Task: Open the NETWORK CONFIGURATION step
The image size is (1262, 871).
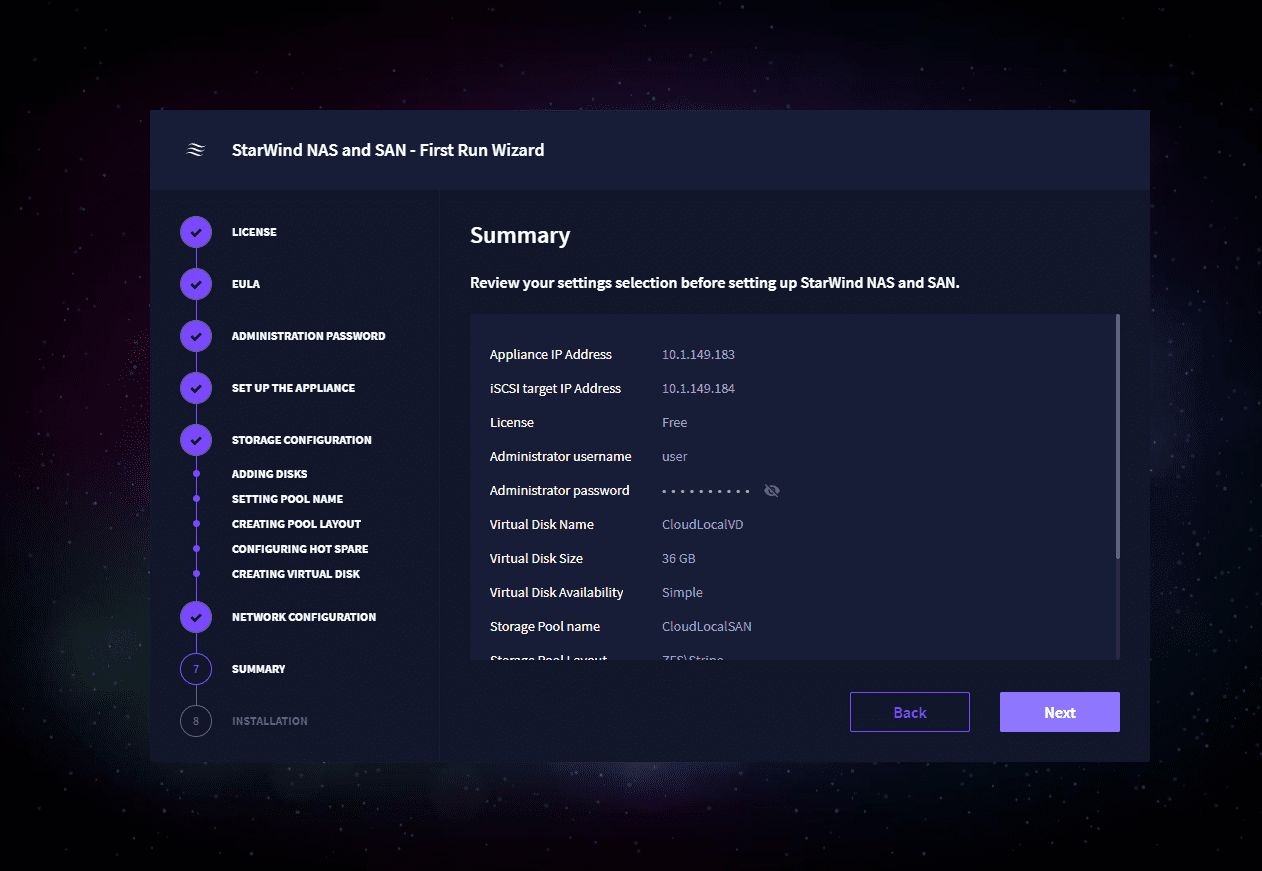Action: coord(304,617)
